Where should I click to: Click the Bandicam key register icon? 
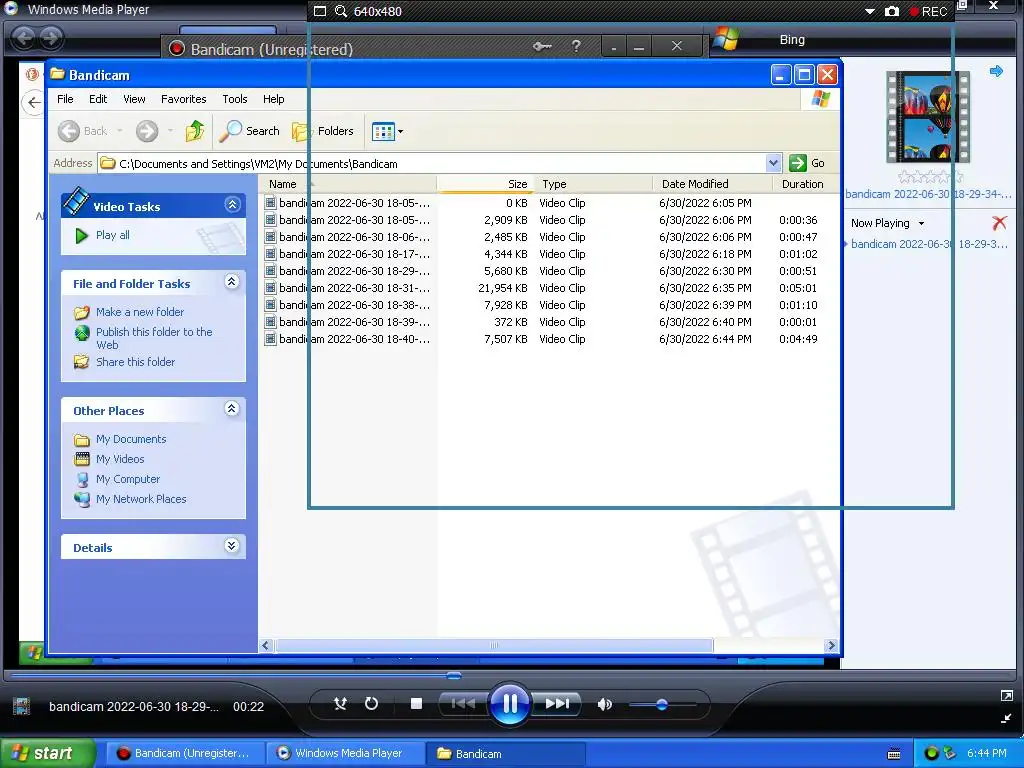pyautogui.click(x=541, y=46)
